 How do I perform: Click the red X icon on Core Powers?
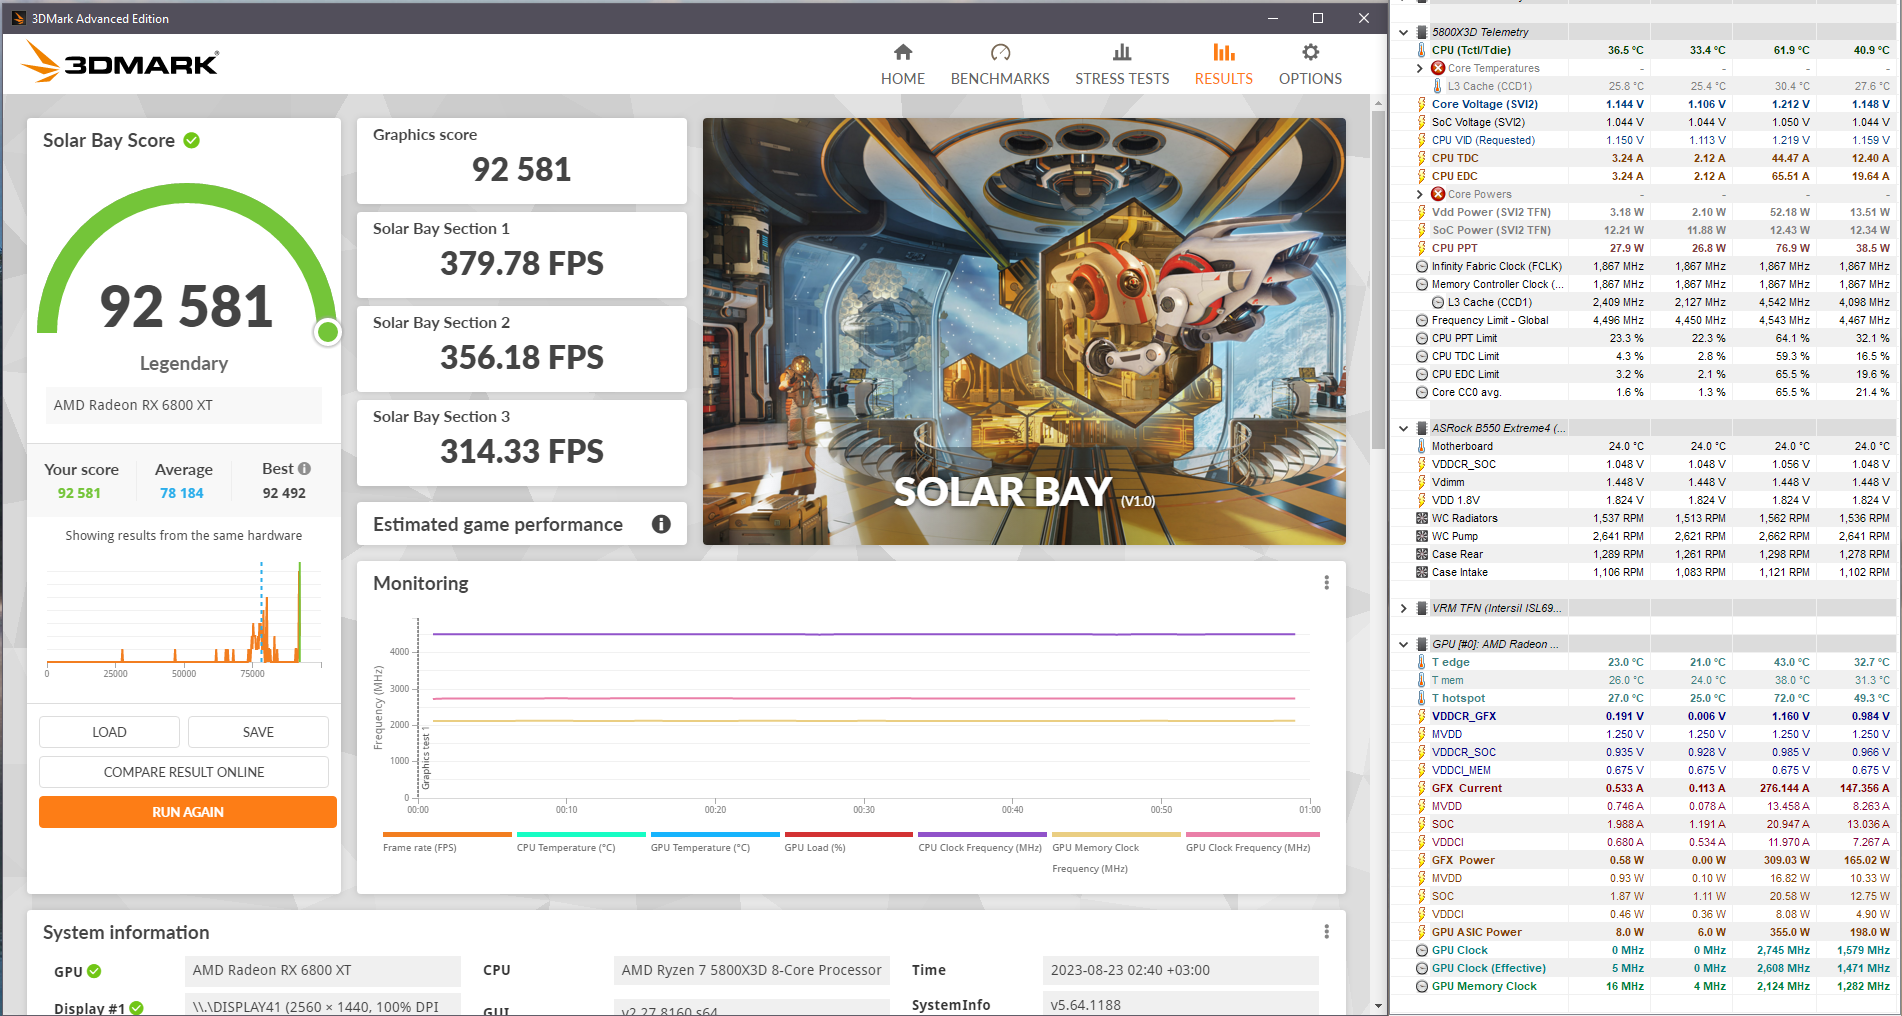(x=1438, y=194)
